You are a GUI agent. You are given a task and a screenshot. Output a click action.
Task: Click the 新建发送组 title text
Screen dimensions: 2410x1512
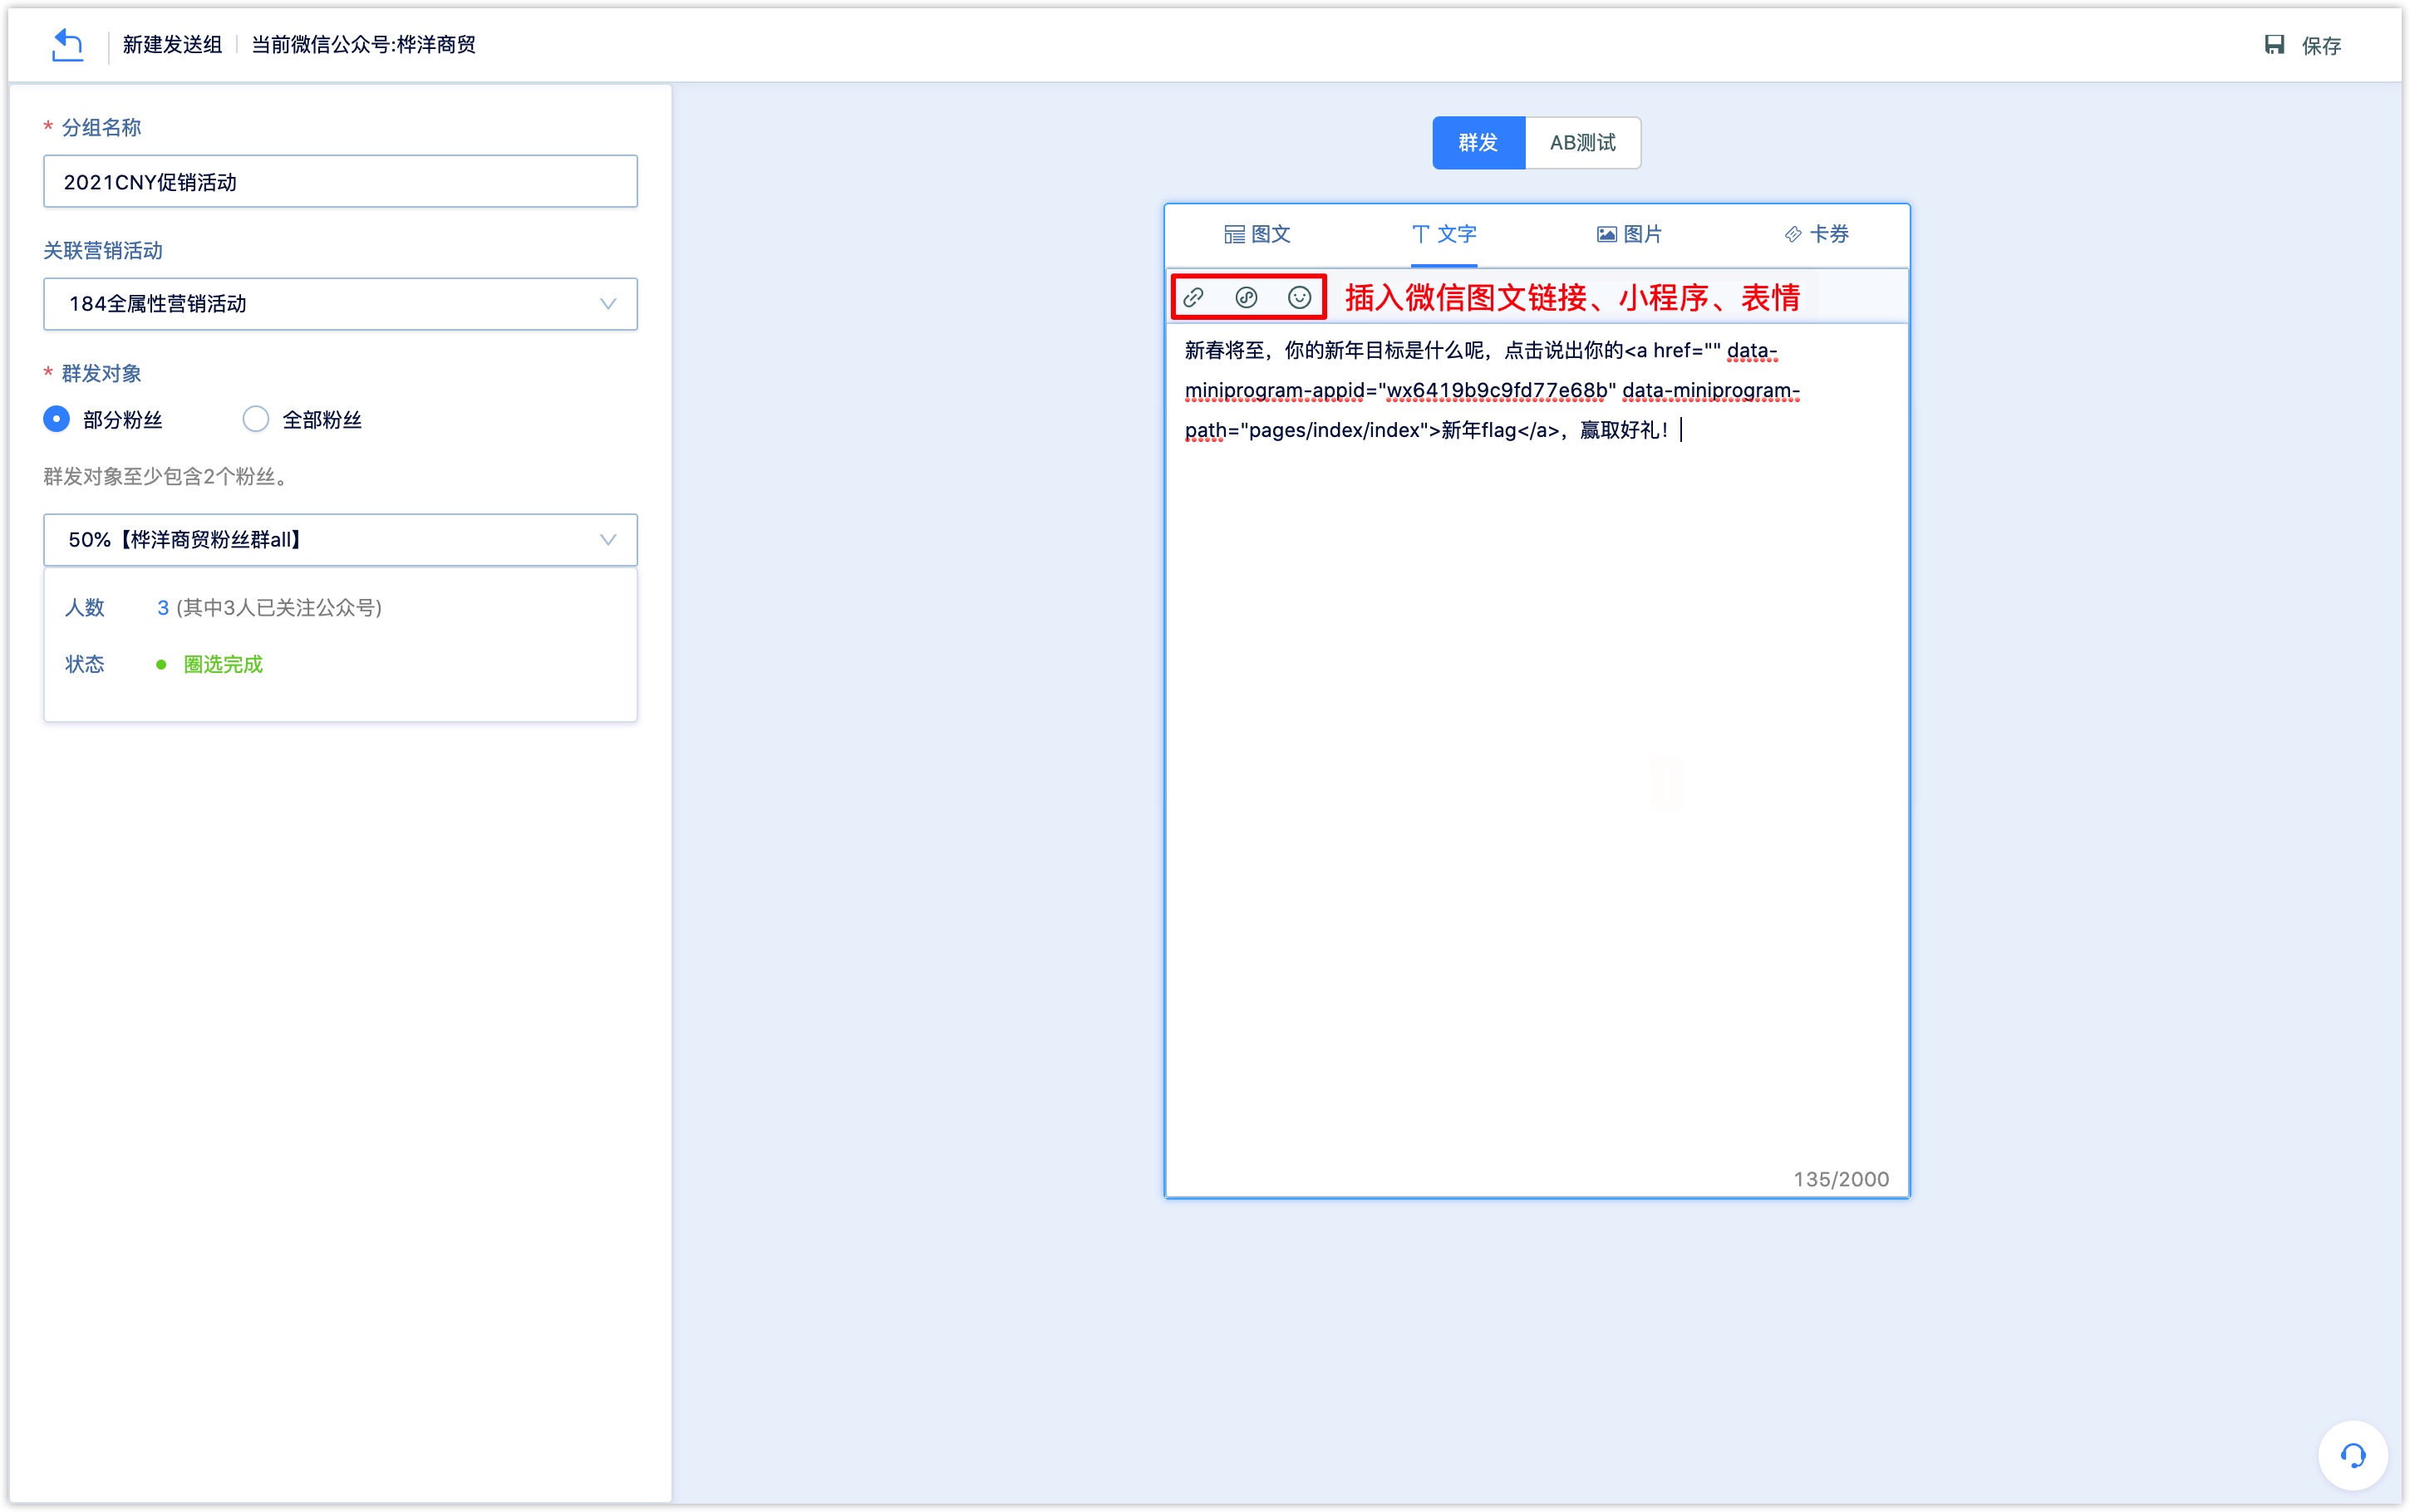[x=172, y=45]
